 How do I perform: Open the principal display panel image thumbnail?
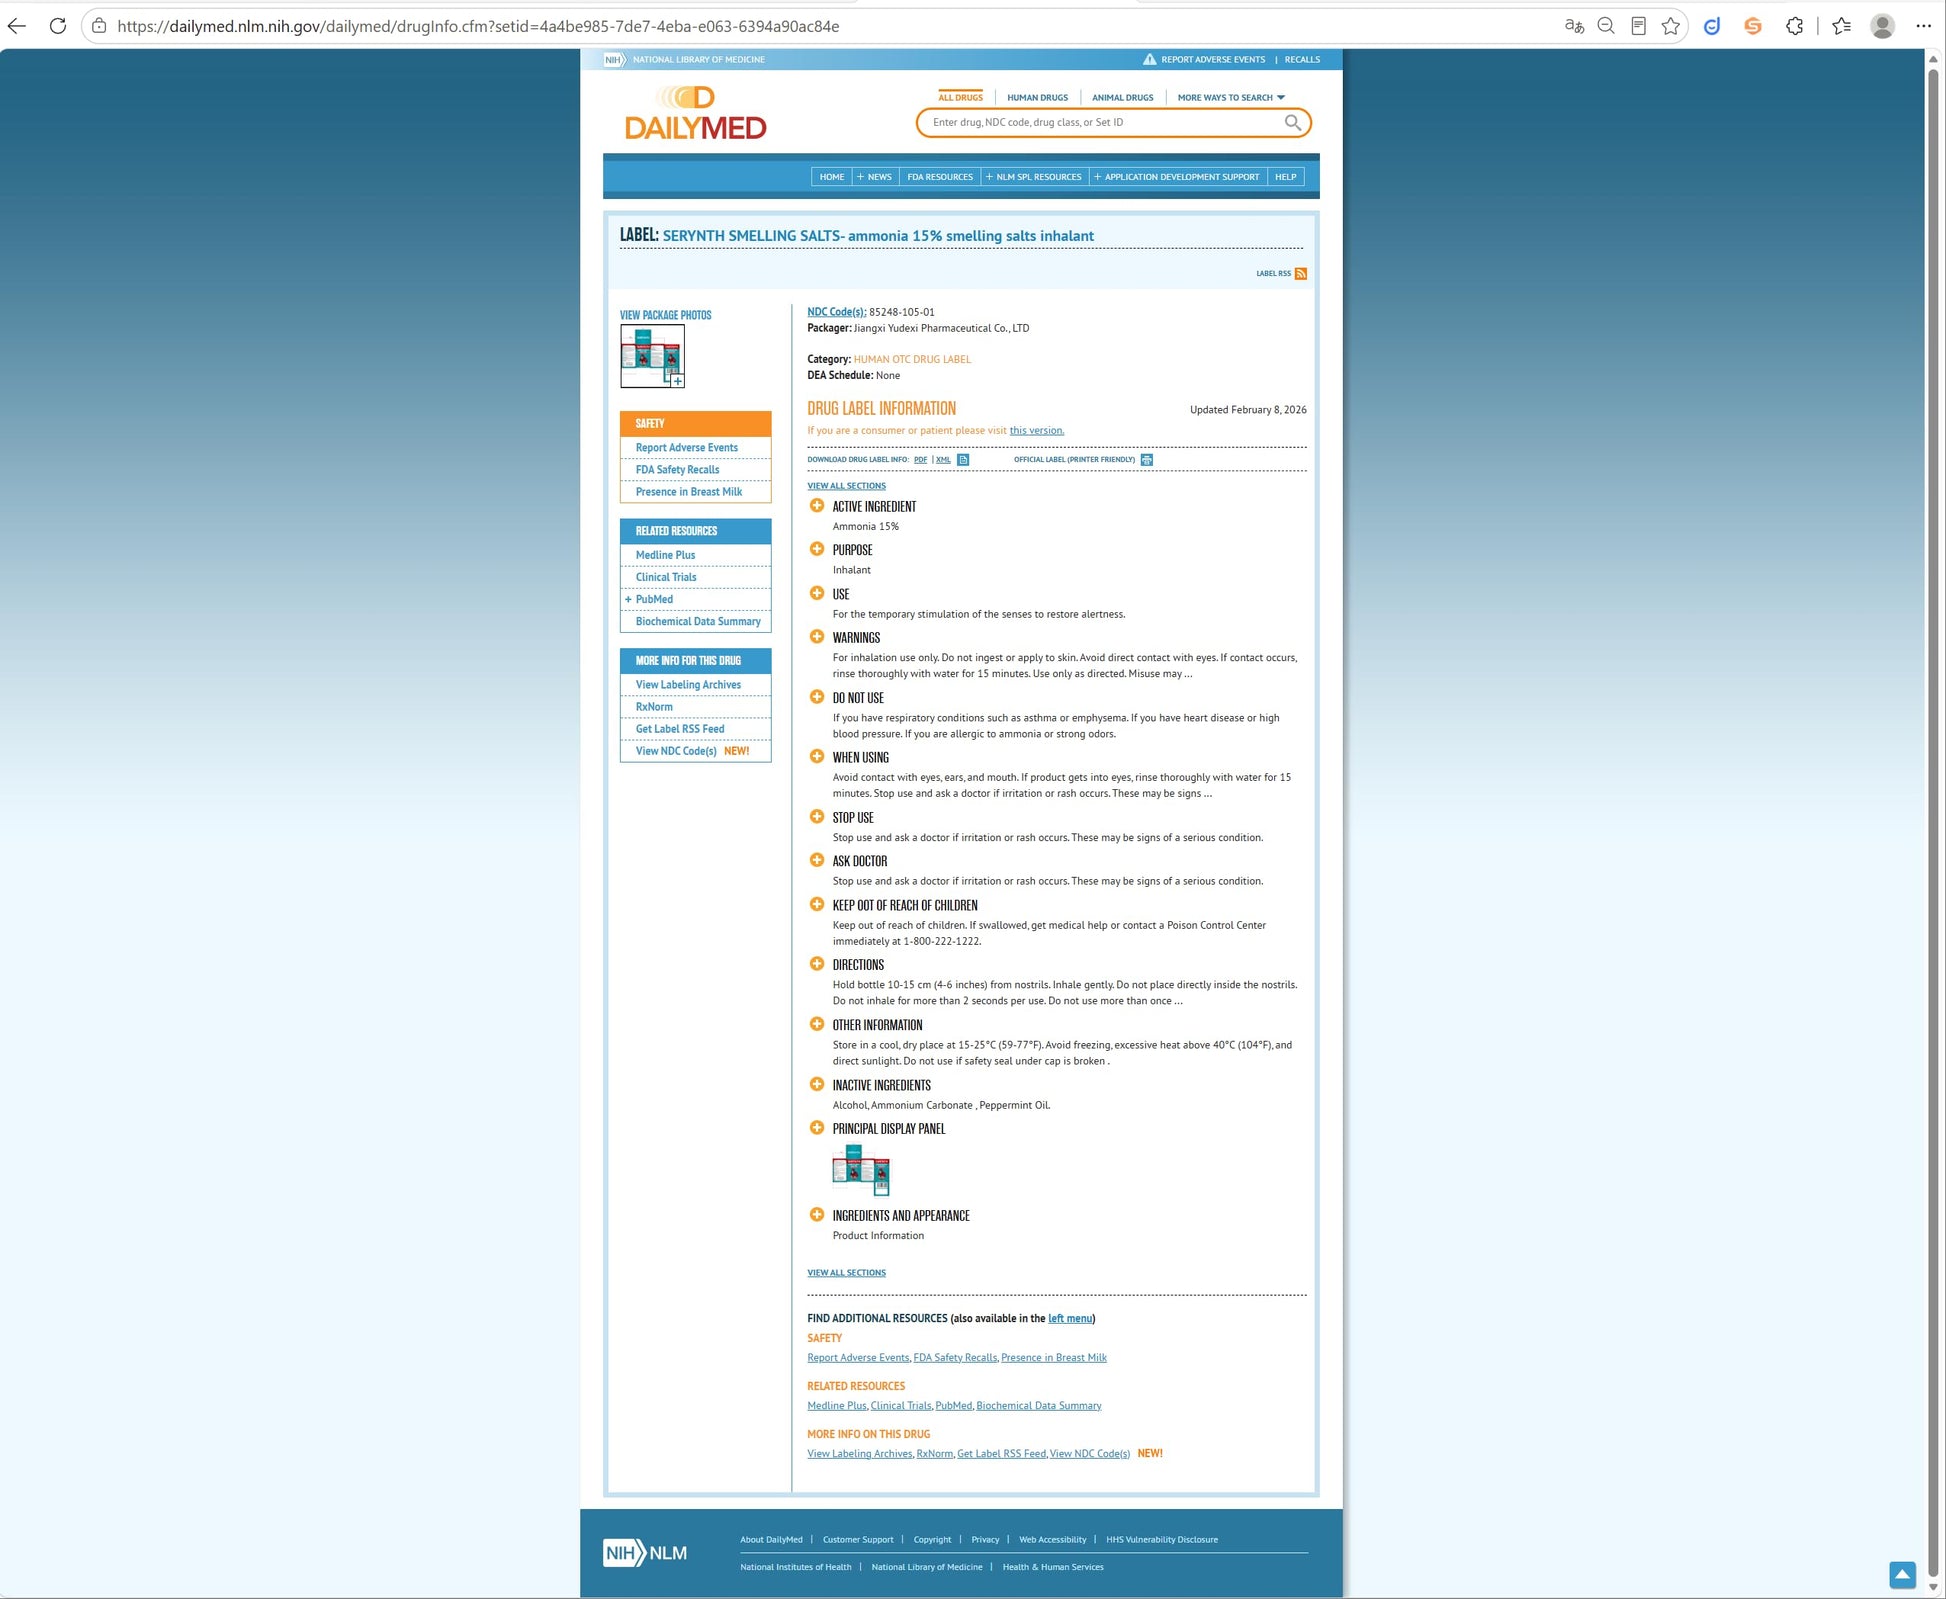tap(861, 1170)
